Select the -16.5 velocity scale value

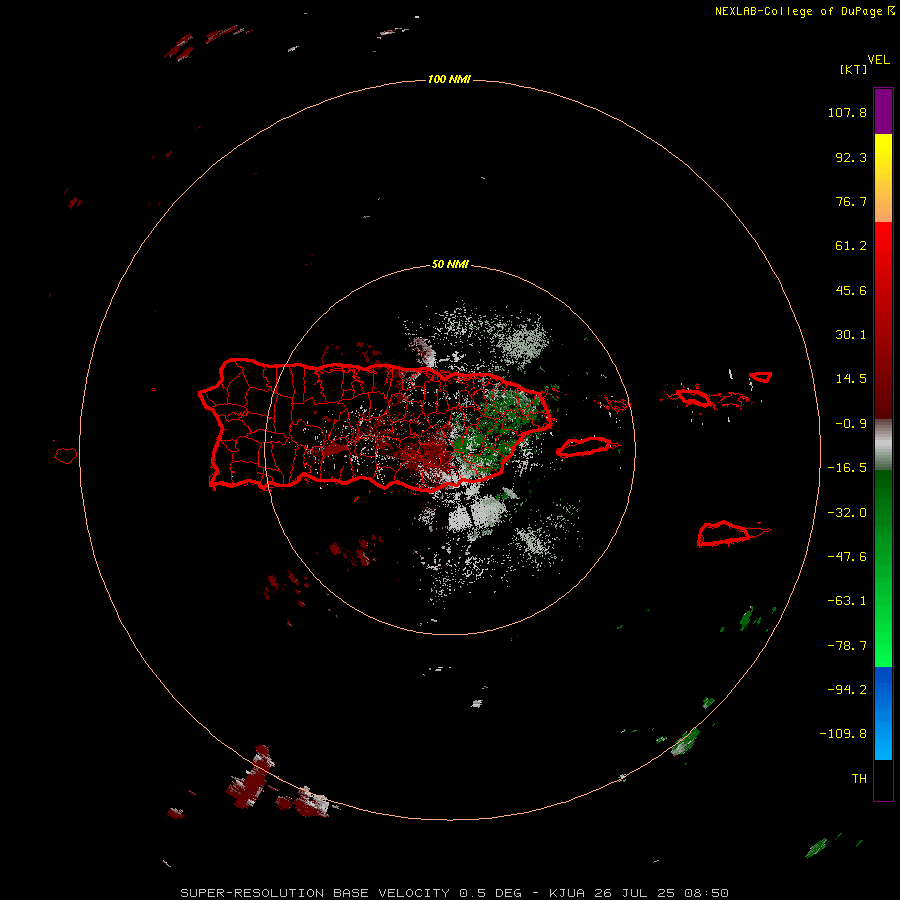tap(847, 468)
